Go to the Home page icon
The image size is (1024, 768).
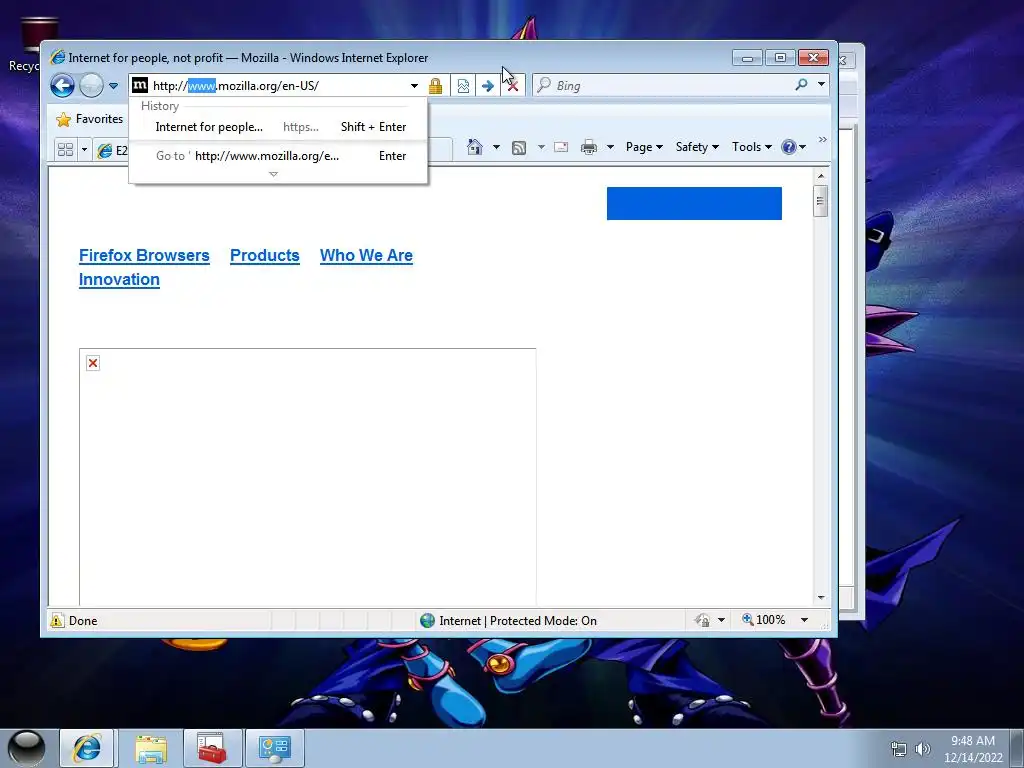pos(475,147)
